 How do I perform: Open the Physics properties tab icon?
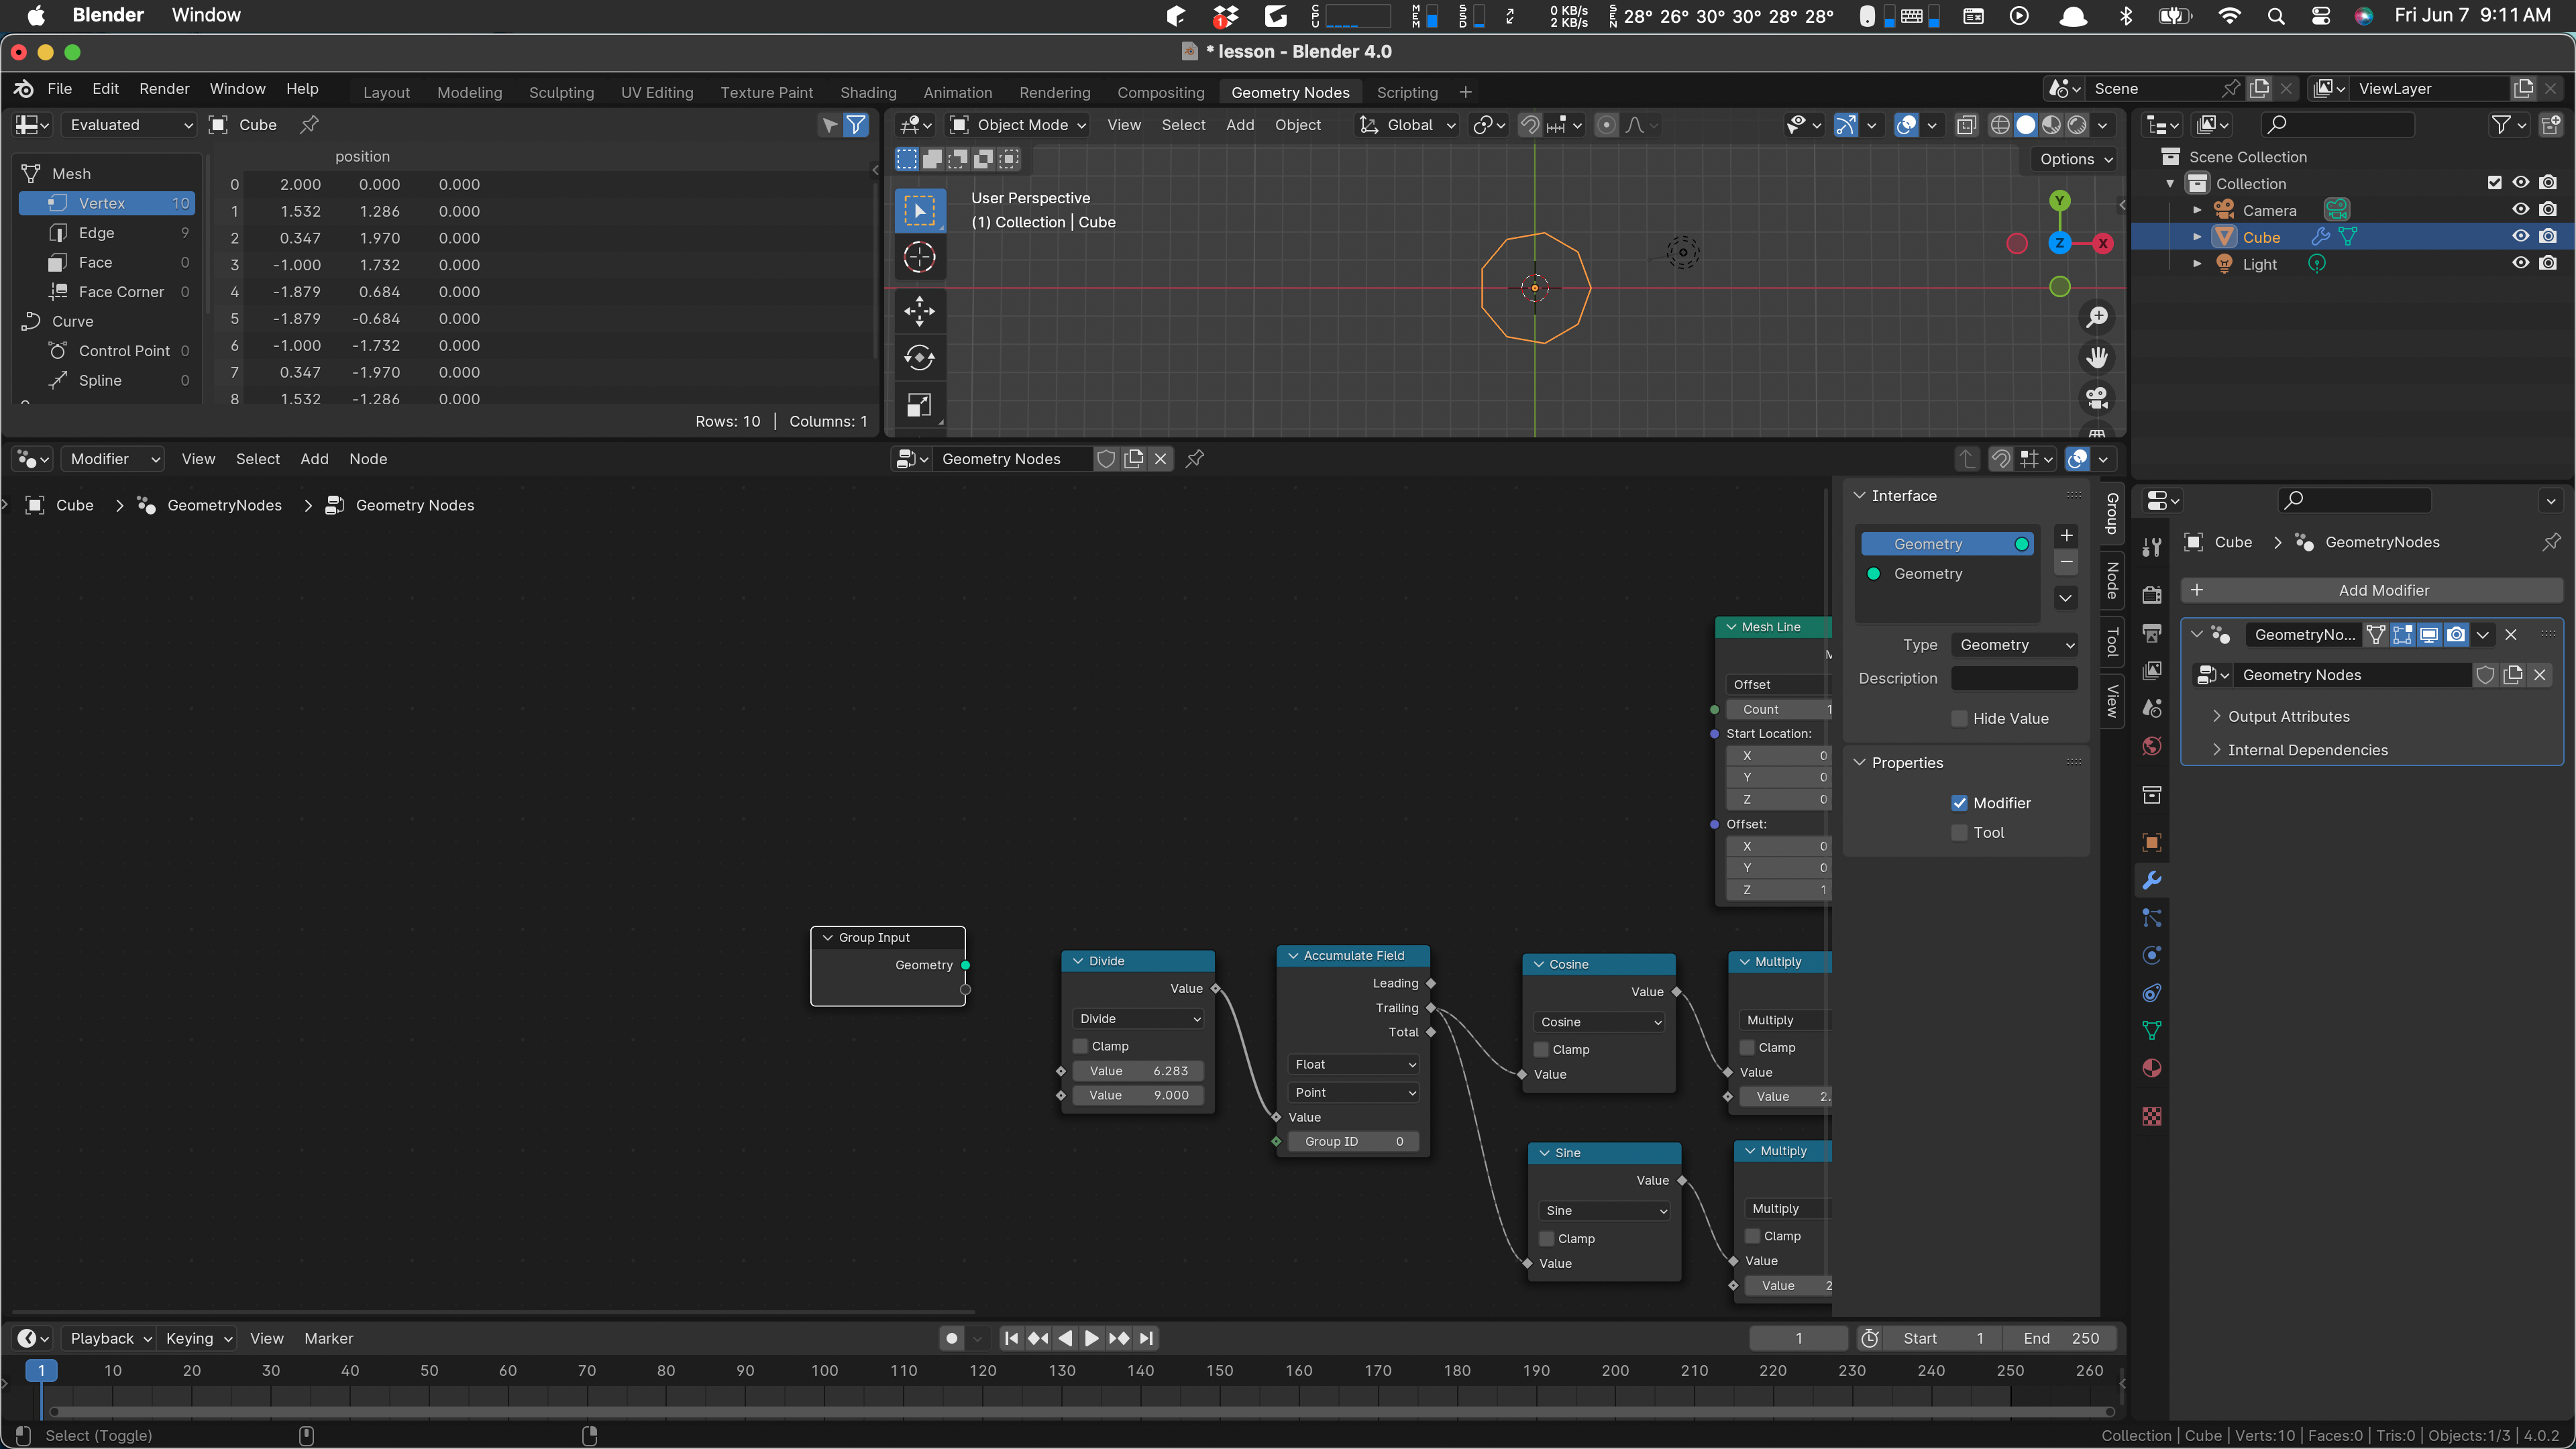(x=2152, y=955)
